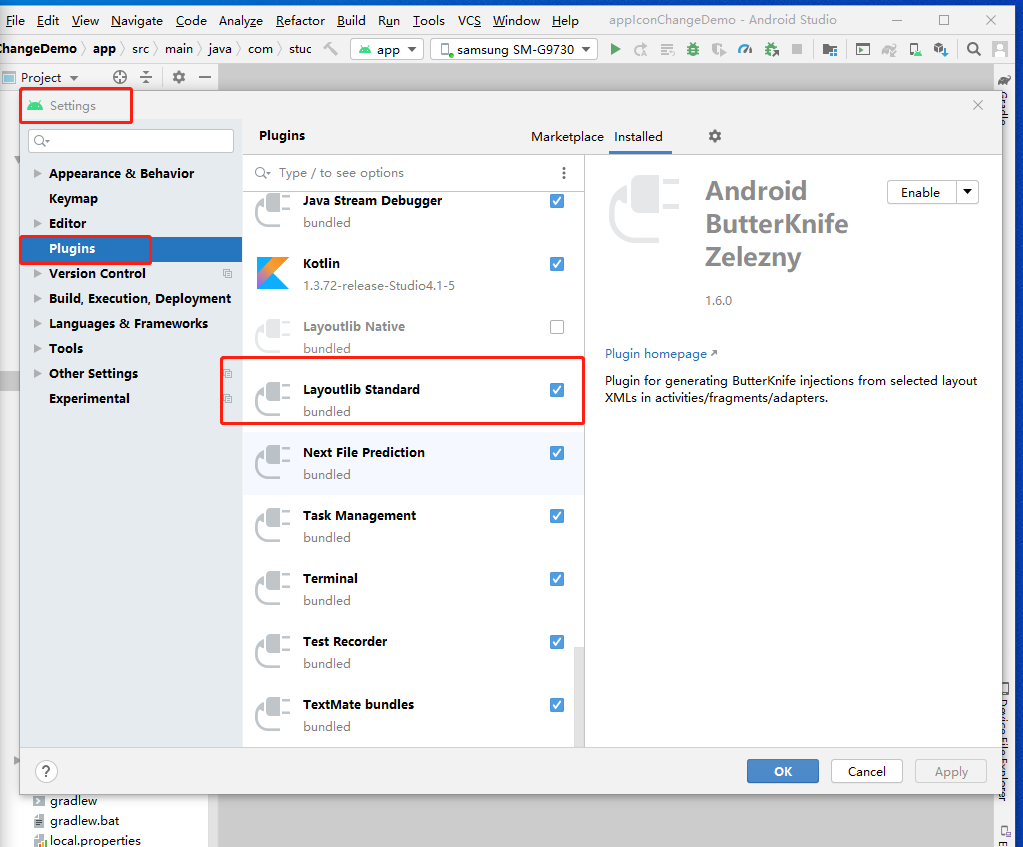Focus the Settings search field
The height and width of the screenshot is (847, 1023).
(x=130, y=140)
